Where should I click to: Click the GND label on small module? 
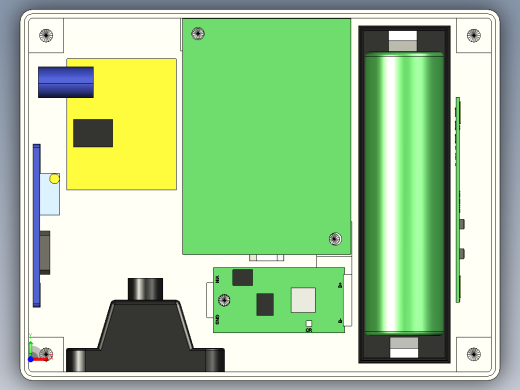218,319
